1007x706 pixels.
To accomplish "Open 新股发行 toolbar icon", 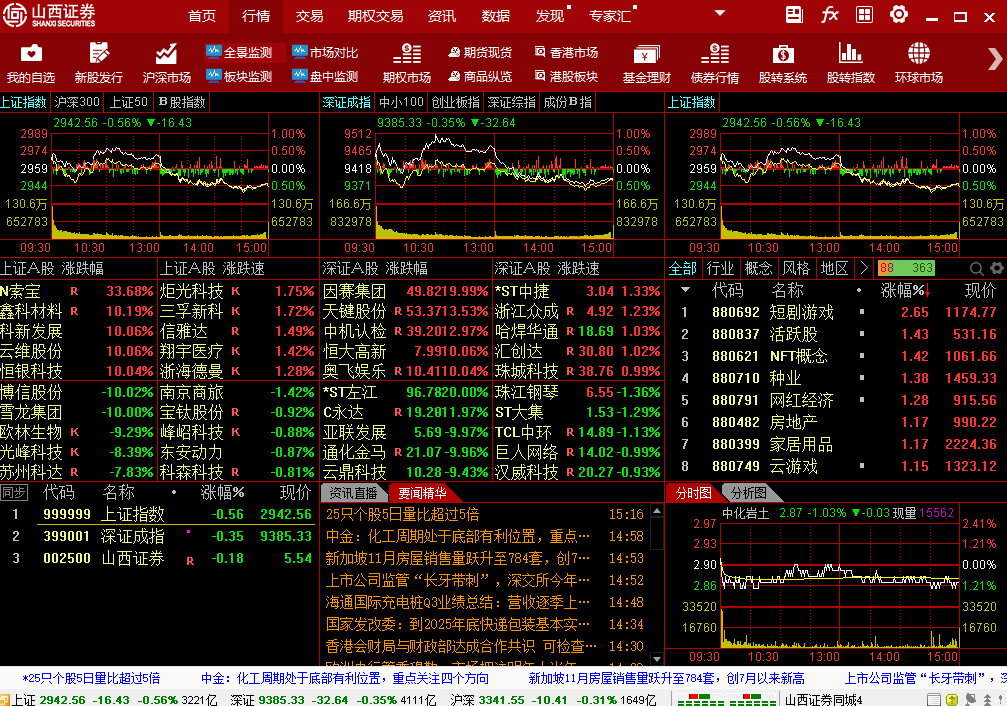I will [98, 64].
